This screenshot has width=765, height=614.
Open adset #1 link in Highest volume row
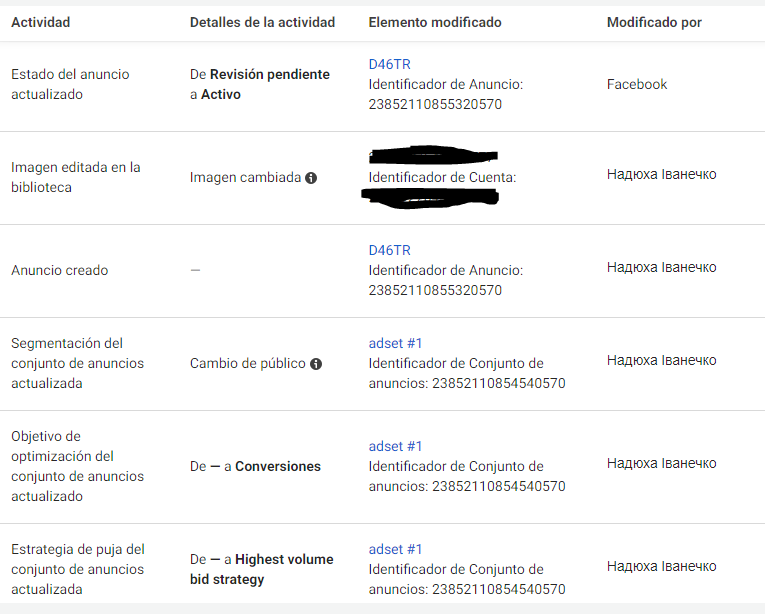[395, 550]
